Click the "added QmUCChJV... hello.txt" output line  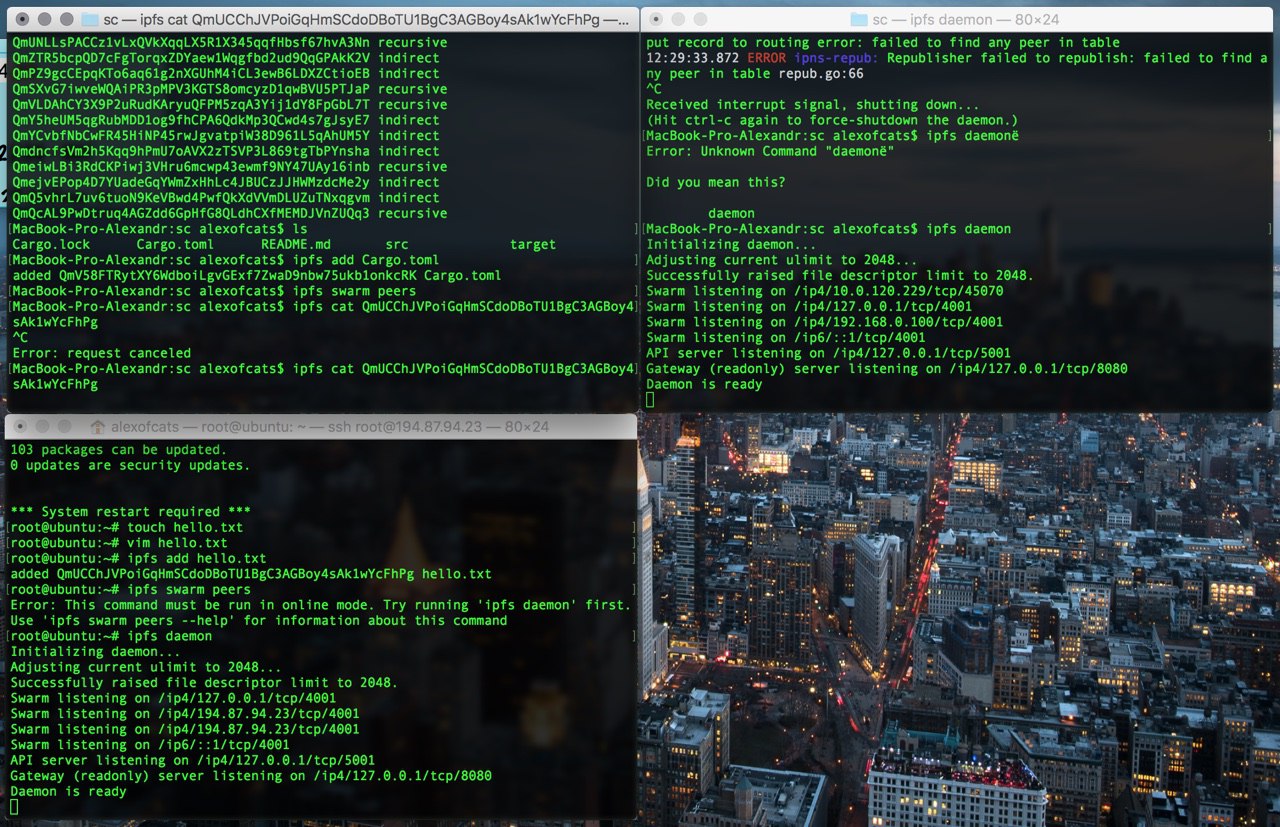coord(251,574)
